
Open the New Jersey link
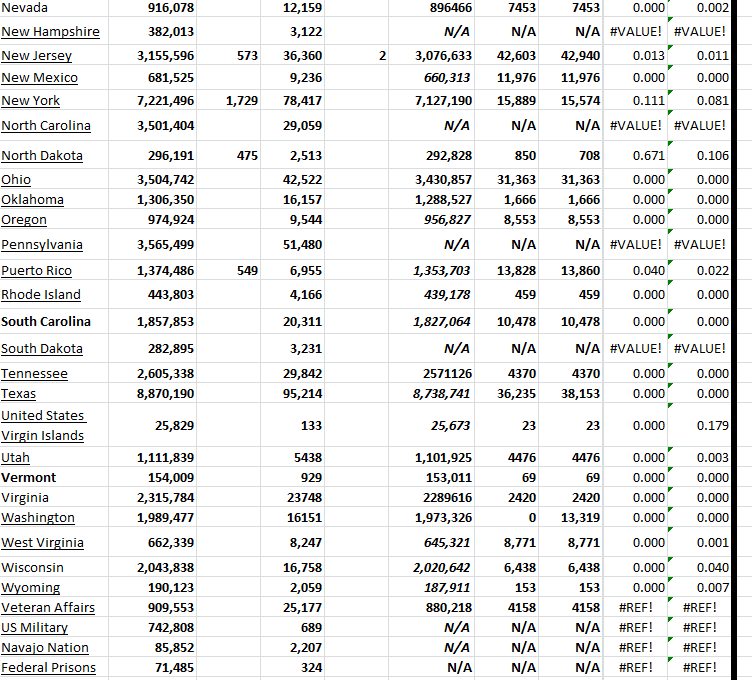click(36, 56)
